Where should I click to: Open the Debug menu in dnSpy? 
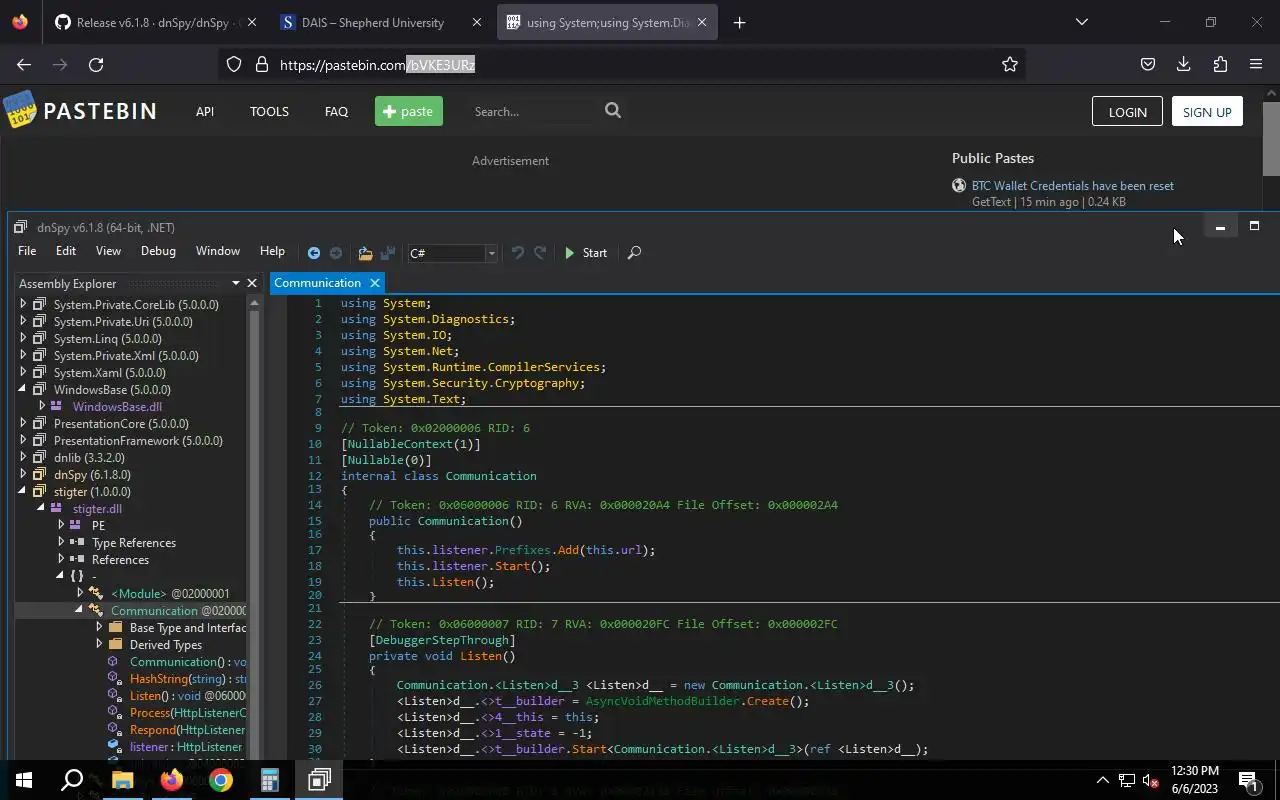point(158,251)
